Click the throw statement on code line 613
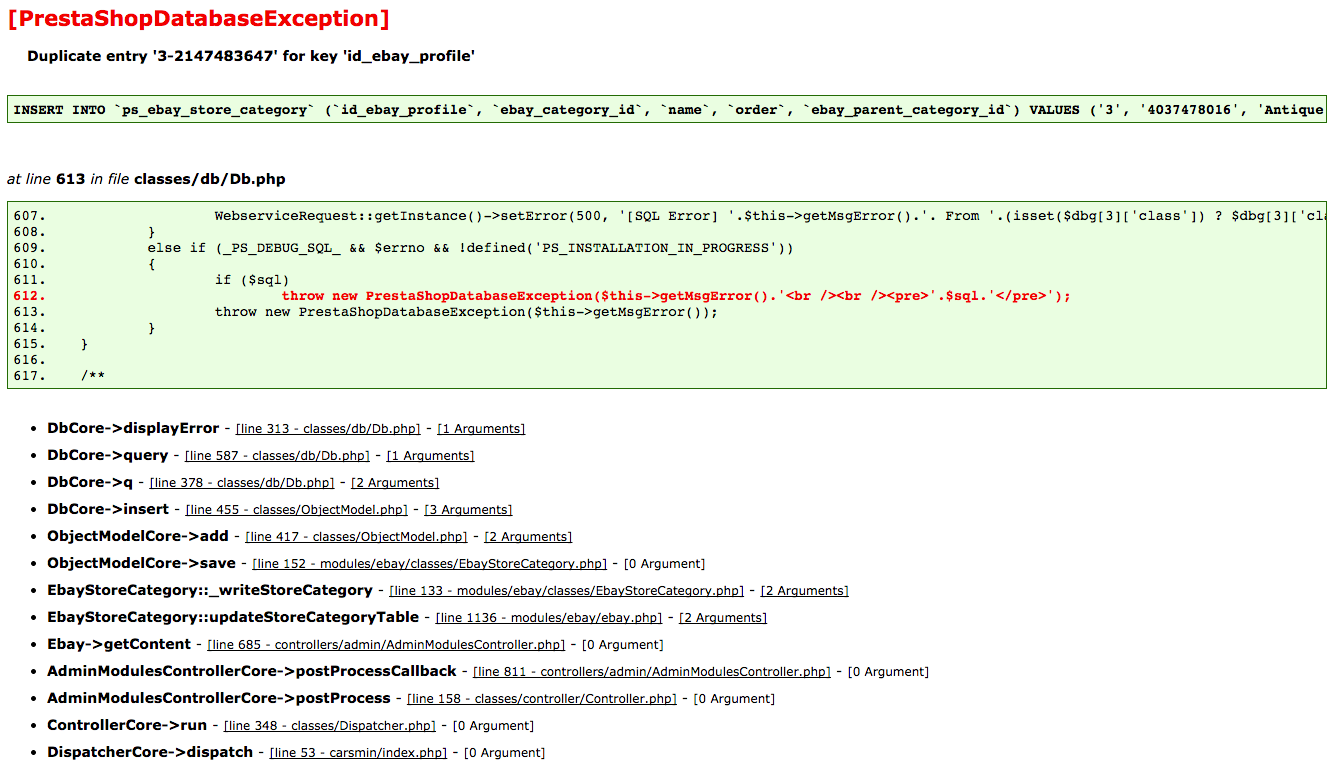The width and height of the screenshot is (1331, 778). [x=467, y=312]
